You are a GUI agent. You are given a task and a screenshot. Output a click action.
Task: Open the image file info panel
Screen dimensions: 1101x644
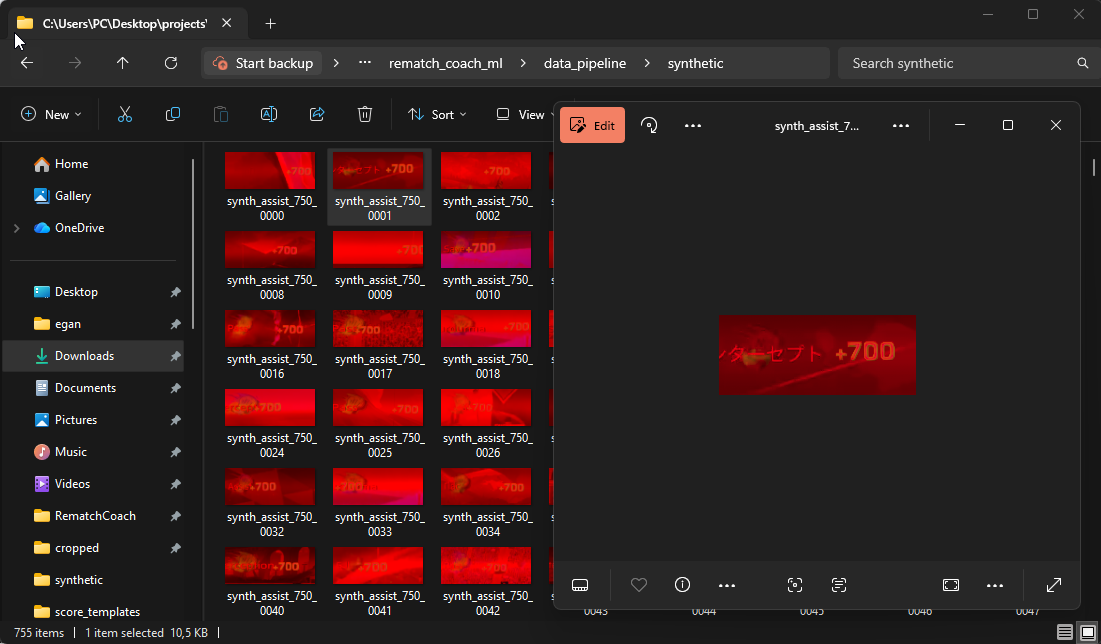click(x=683, y=585)
